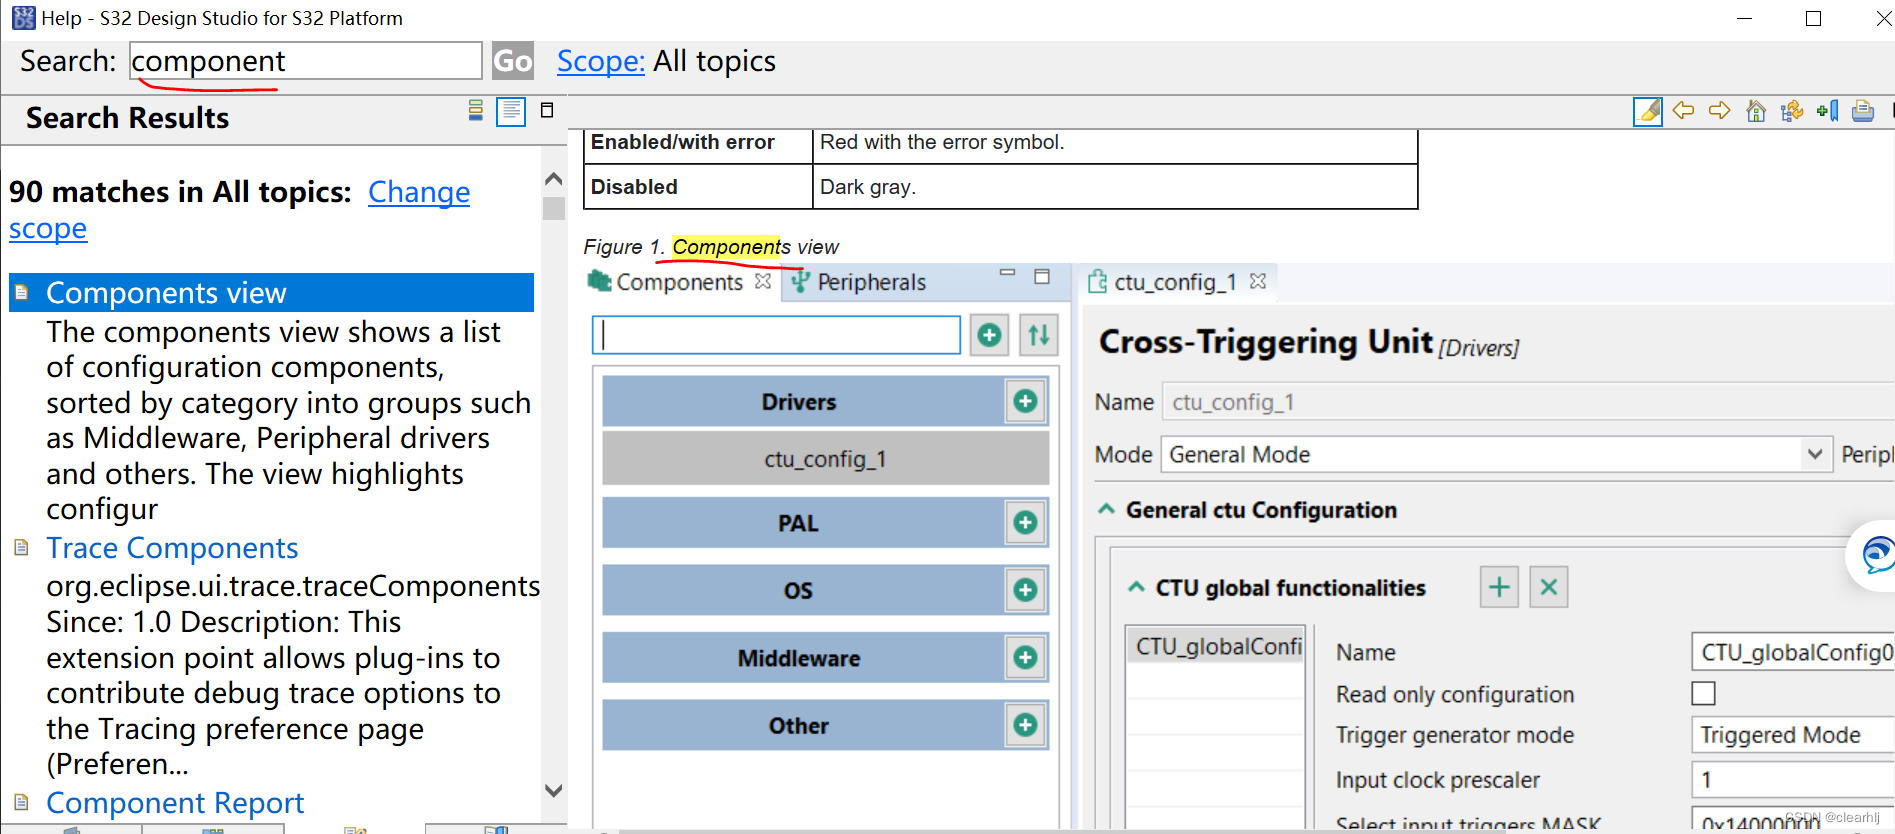Print the current help page
This screenshot has width=1895, height=834.
(1863, 111)
